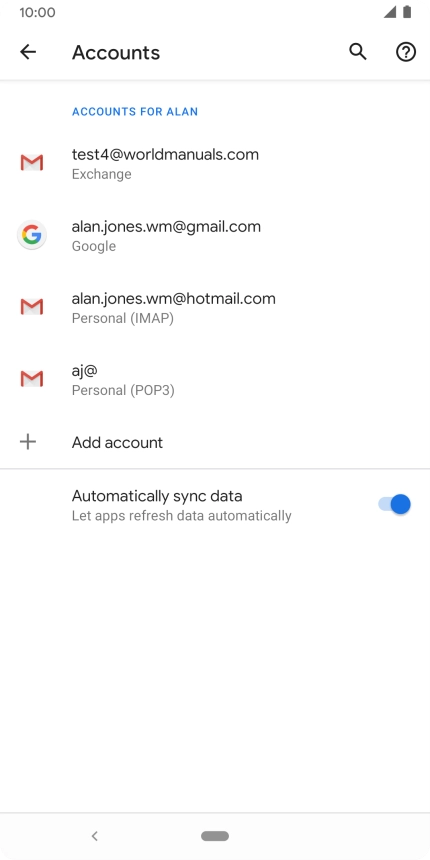The height and width of the screenshot is (860, 430).
Task: Tap Gmail icon for test4@worldmanuals.com
Action: pyautogui.click(x=32, y=163)
